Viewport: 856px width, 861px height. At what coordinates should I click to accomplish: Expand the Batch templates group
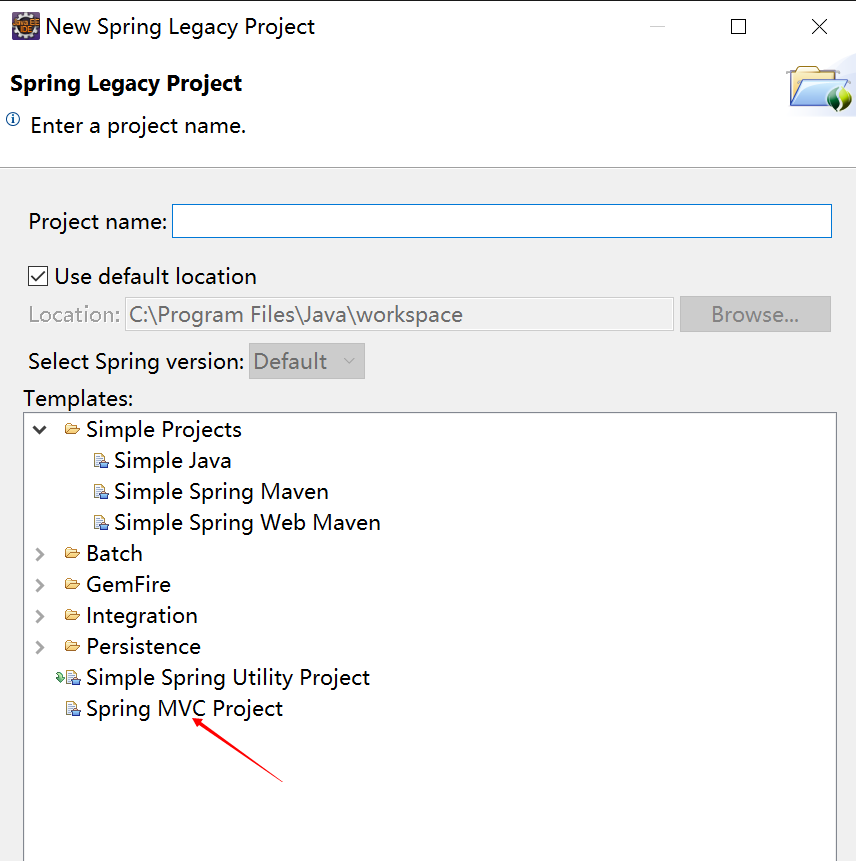click(x=40, y=554)
